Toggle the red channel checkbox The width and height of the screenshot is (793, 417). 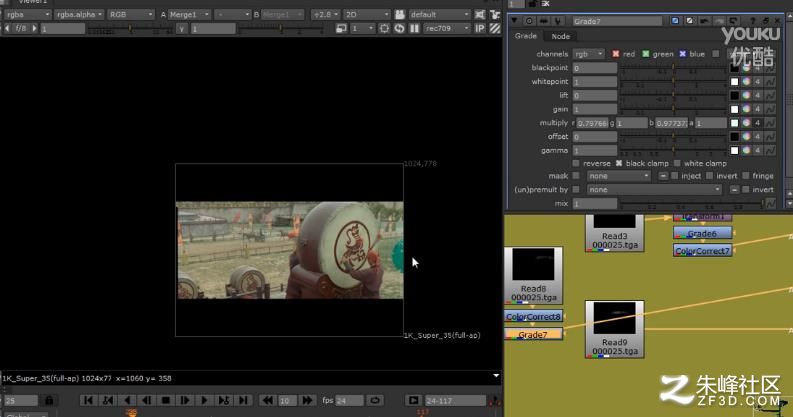(x=615, y=54)
